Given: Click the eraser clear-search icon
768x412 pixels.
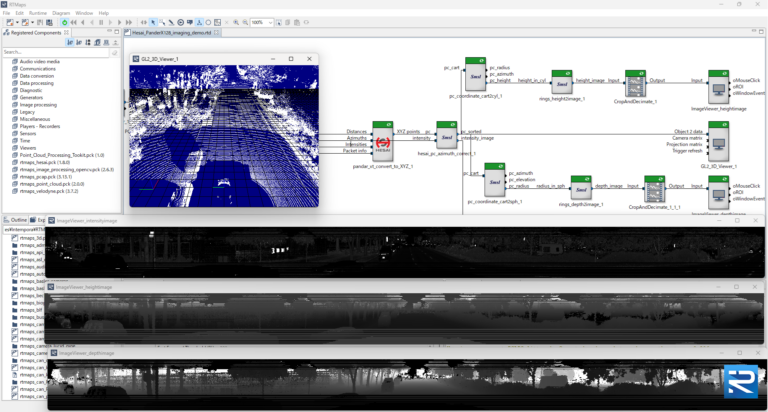Looking at the screenshot, I should coord(114,52).
